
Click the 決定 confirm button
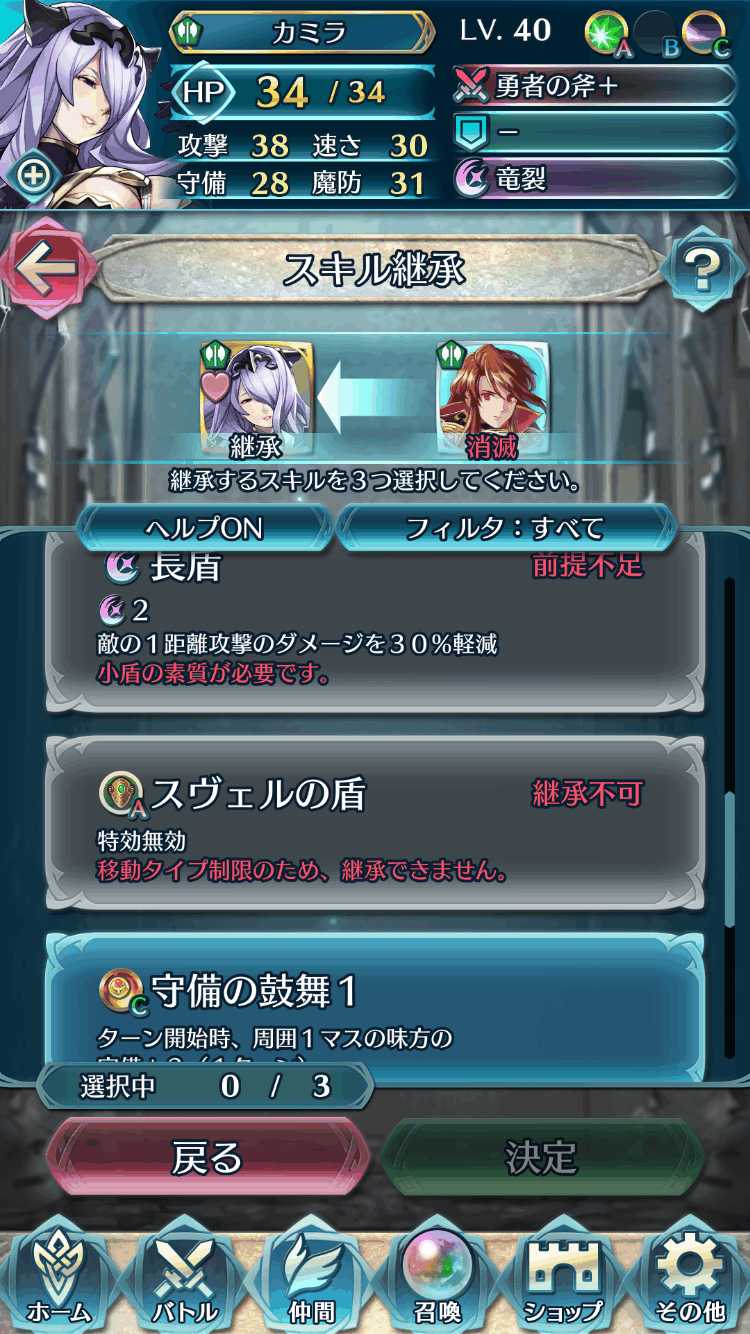541,1157
